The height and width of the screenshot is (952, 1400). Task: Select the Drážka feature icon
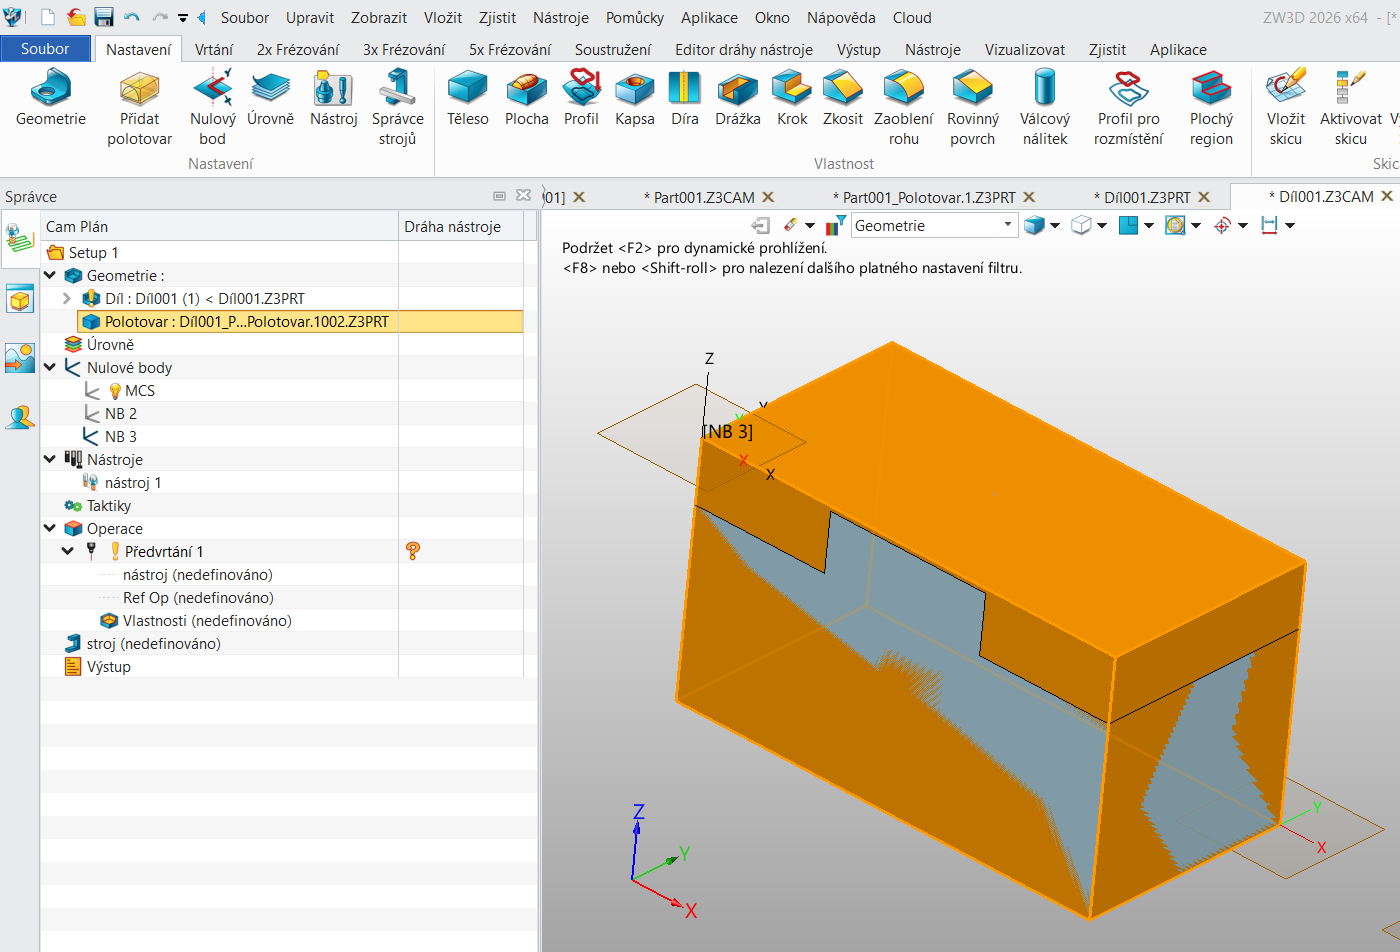click(738, 89)
